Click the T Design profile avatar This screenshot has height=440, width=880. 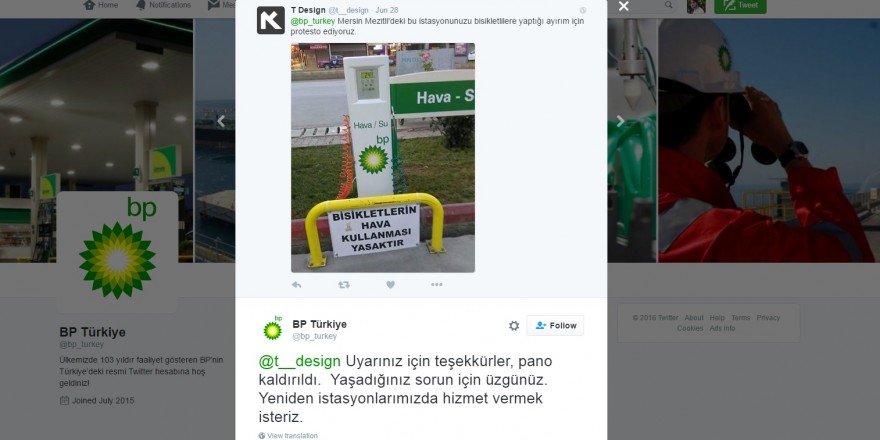[x=271, y=20]
